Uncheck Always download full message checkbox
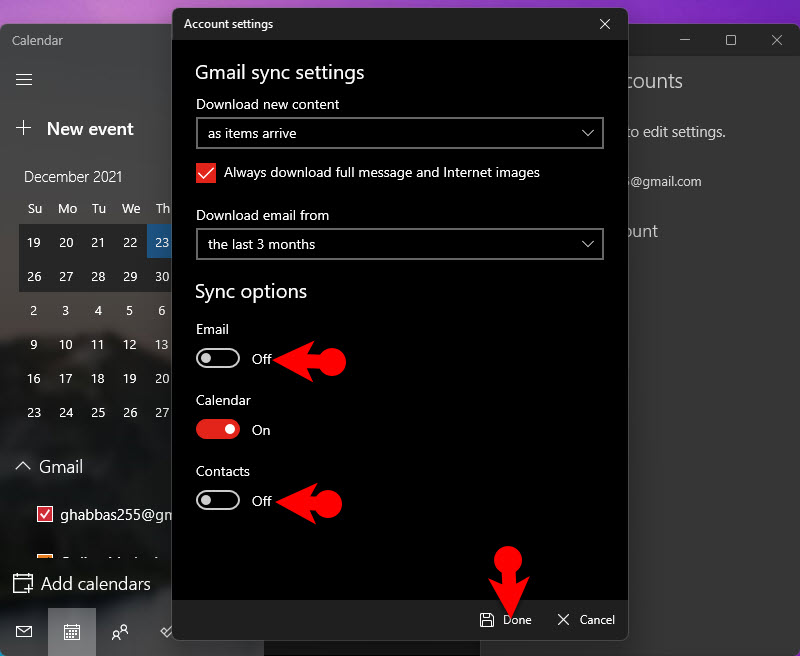800x656 pixels. pyautogui.click(x=206, y=173)
